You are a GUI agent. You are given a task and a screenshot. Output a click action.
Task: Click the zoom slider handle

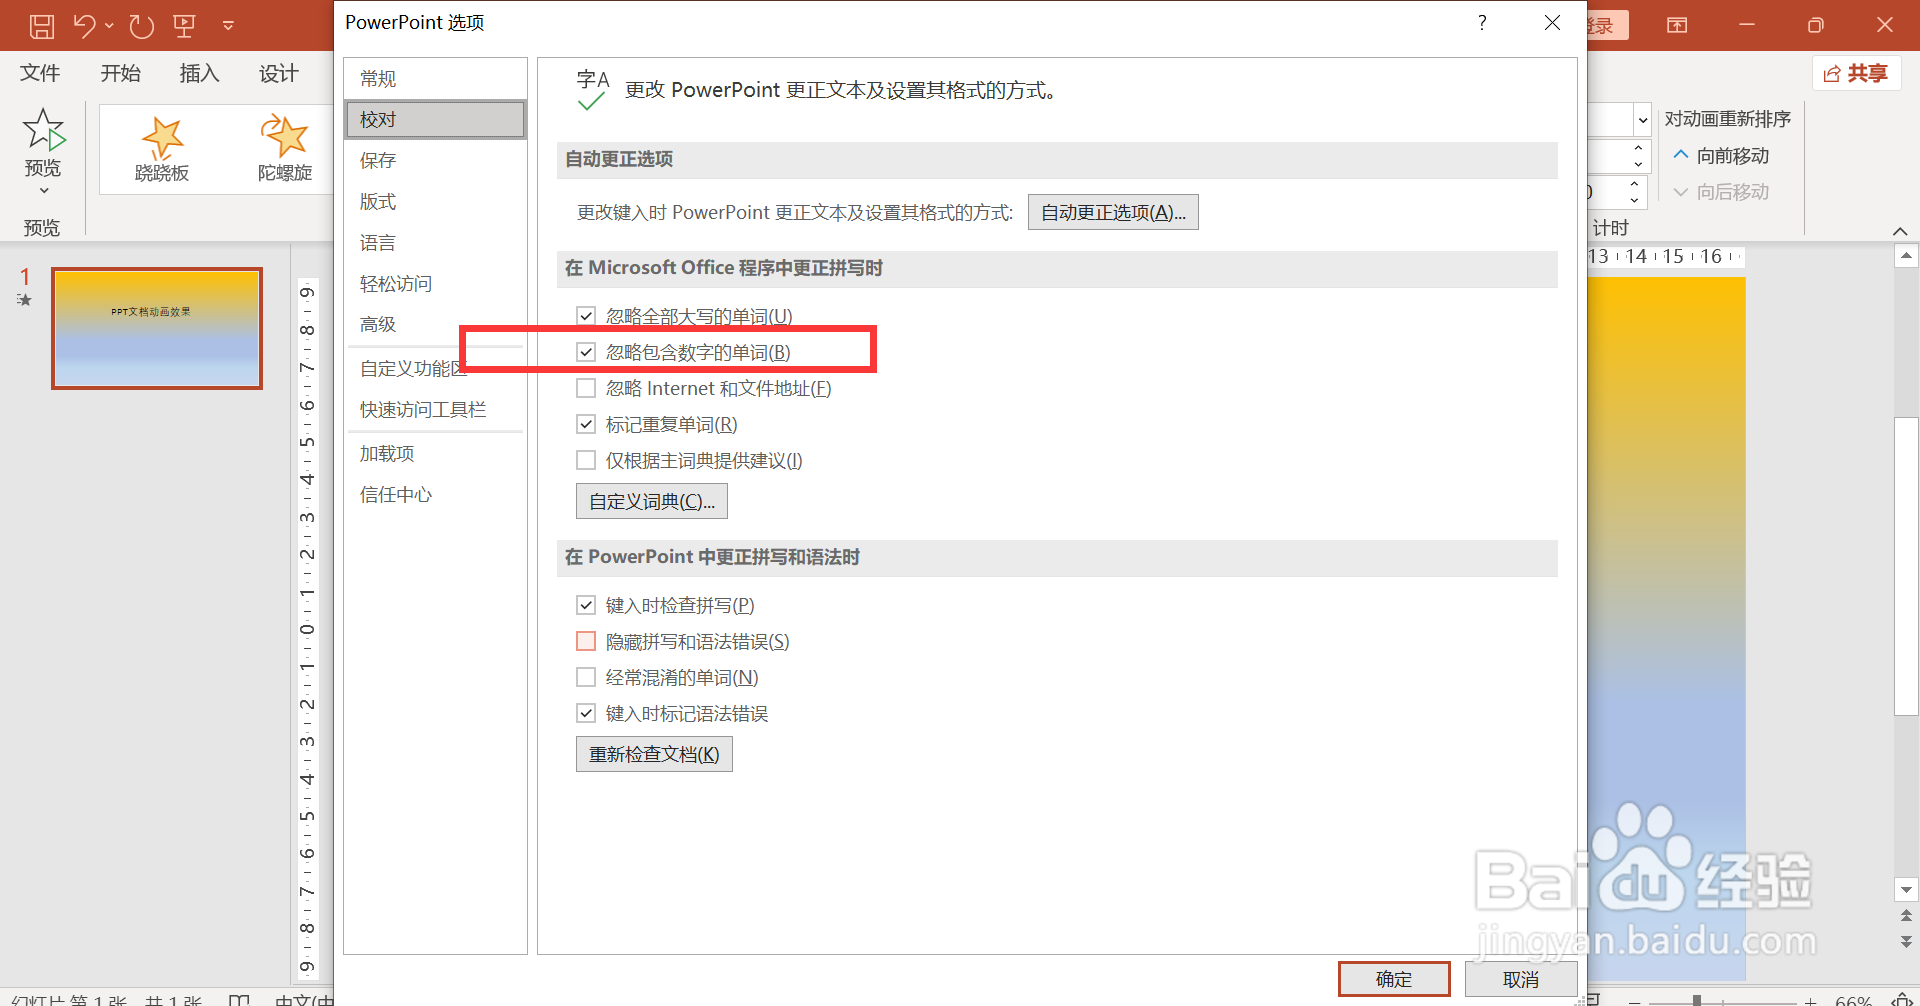[1696, 1000]
